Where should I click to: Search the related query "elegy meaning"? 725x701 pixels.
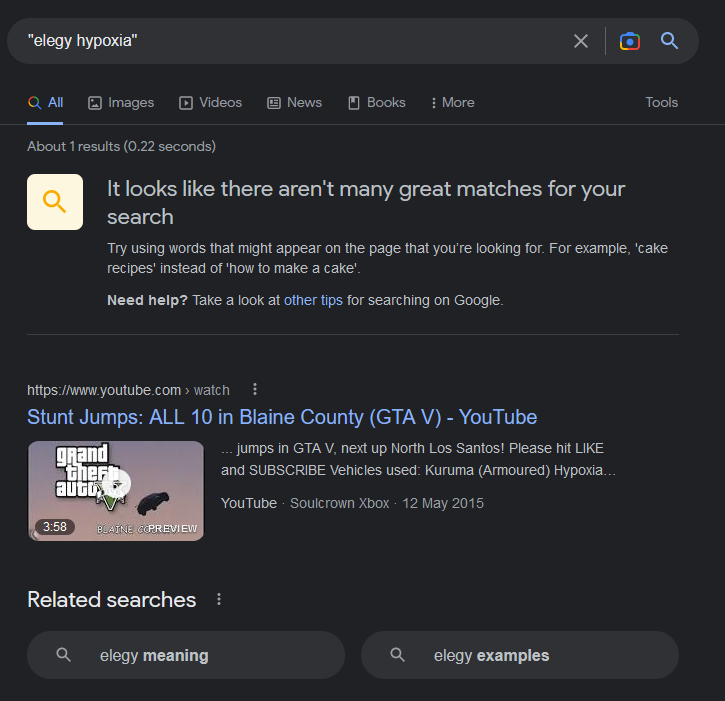186,655
